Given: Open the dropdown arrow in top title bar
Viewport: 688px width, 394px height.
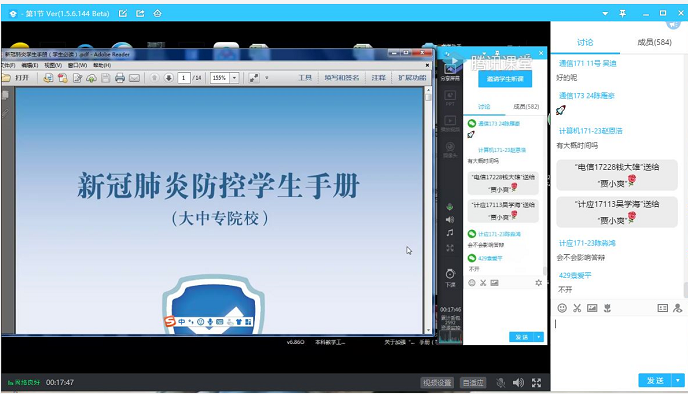Looking at the screenshot, I should 605,14.
